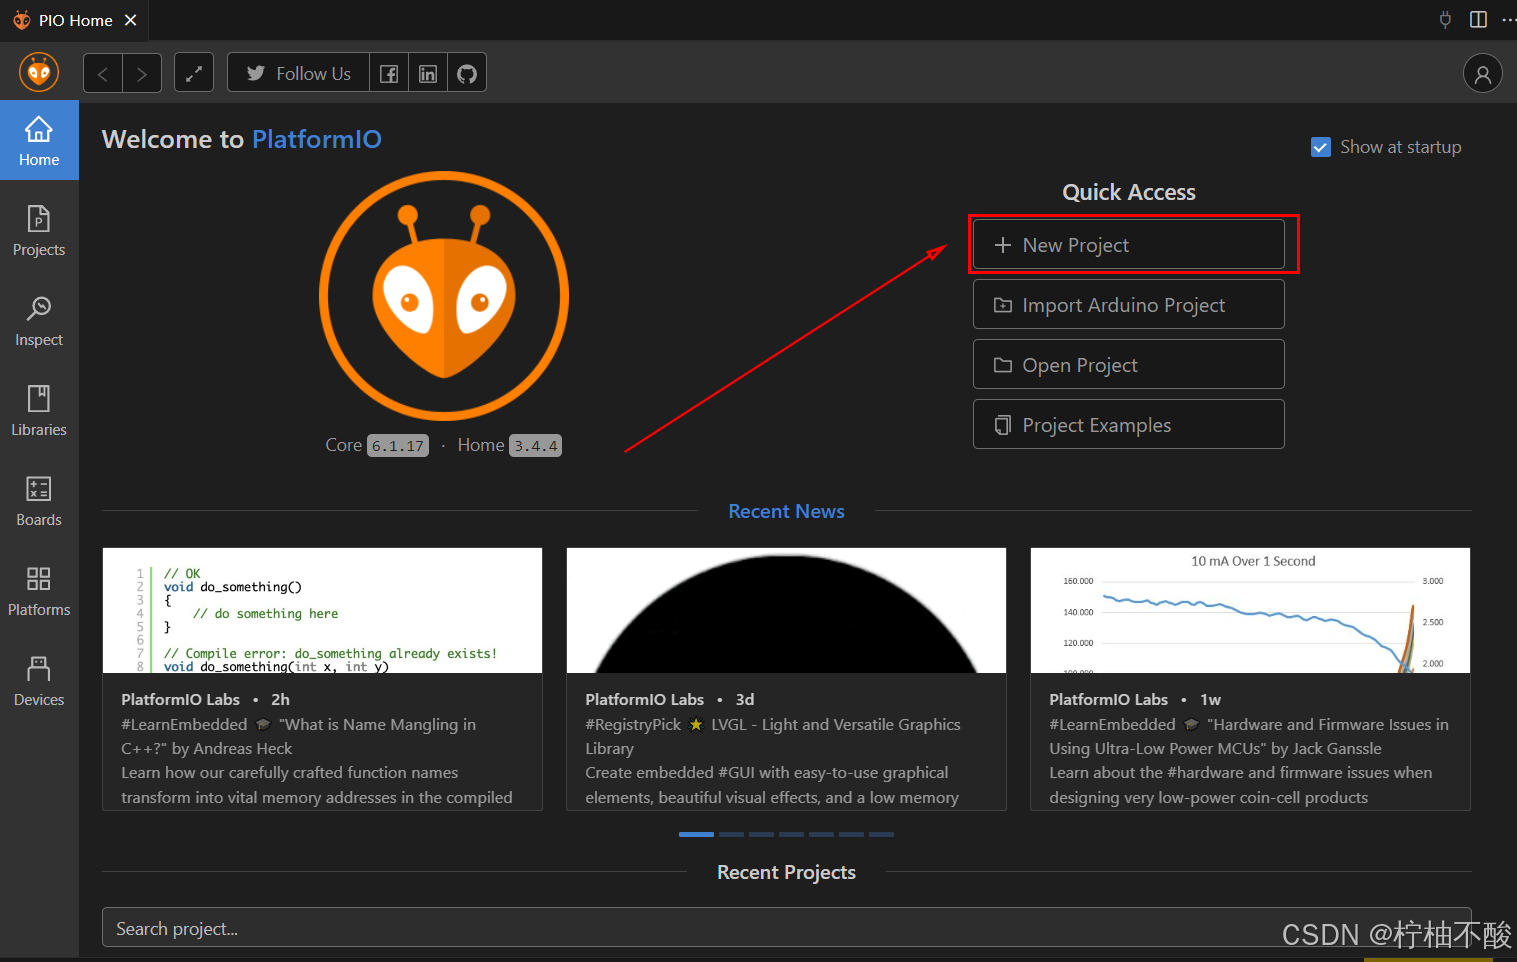Click the #LearnEmbedded Name Mangling news text
This screenshot has height=962, width=1517.
[317, 761]
